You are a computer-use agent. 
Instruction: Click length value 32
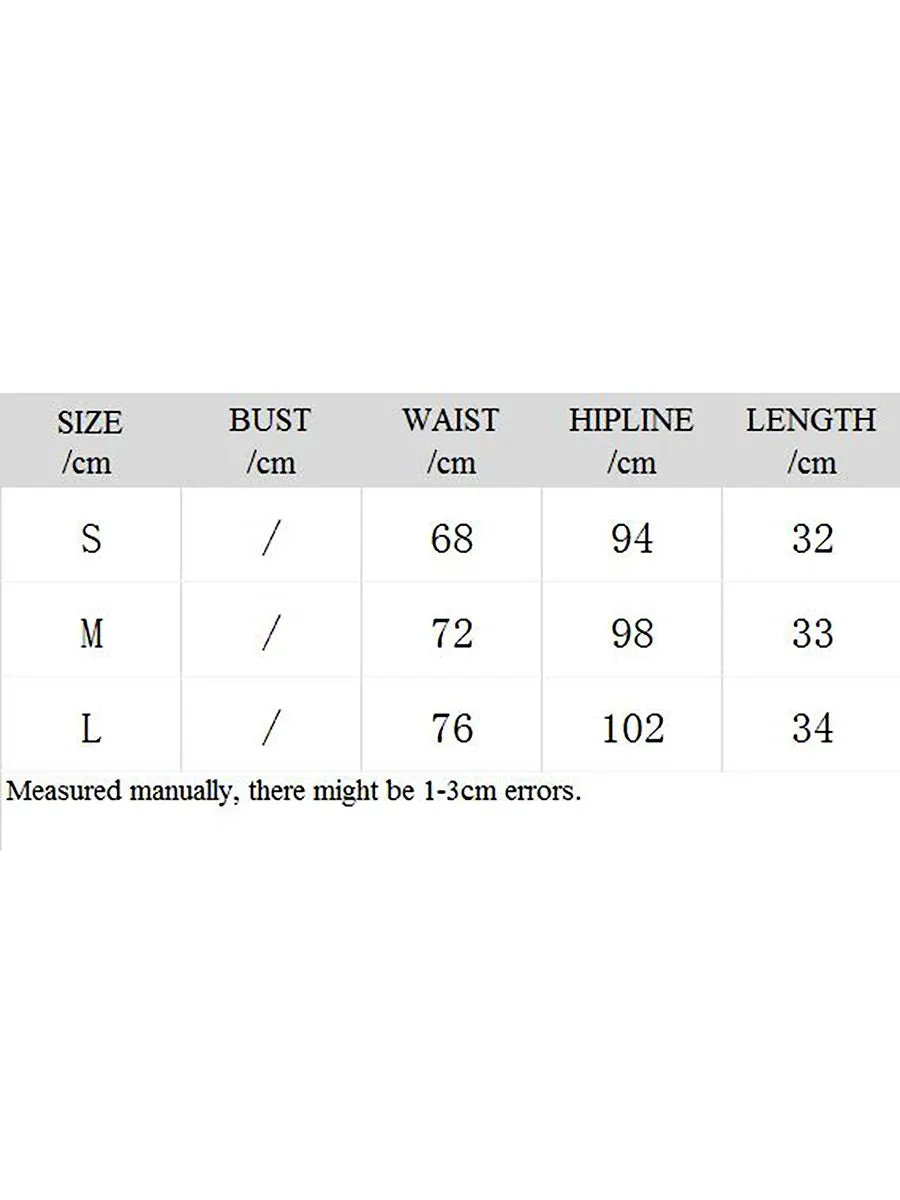coord(812,539)
